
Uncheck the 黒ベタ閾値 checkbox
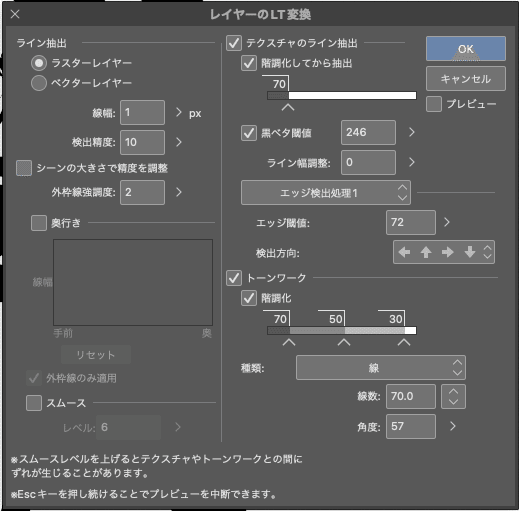point(249,133)
